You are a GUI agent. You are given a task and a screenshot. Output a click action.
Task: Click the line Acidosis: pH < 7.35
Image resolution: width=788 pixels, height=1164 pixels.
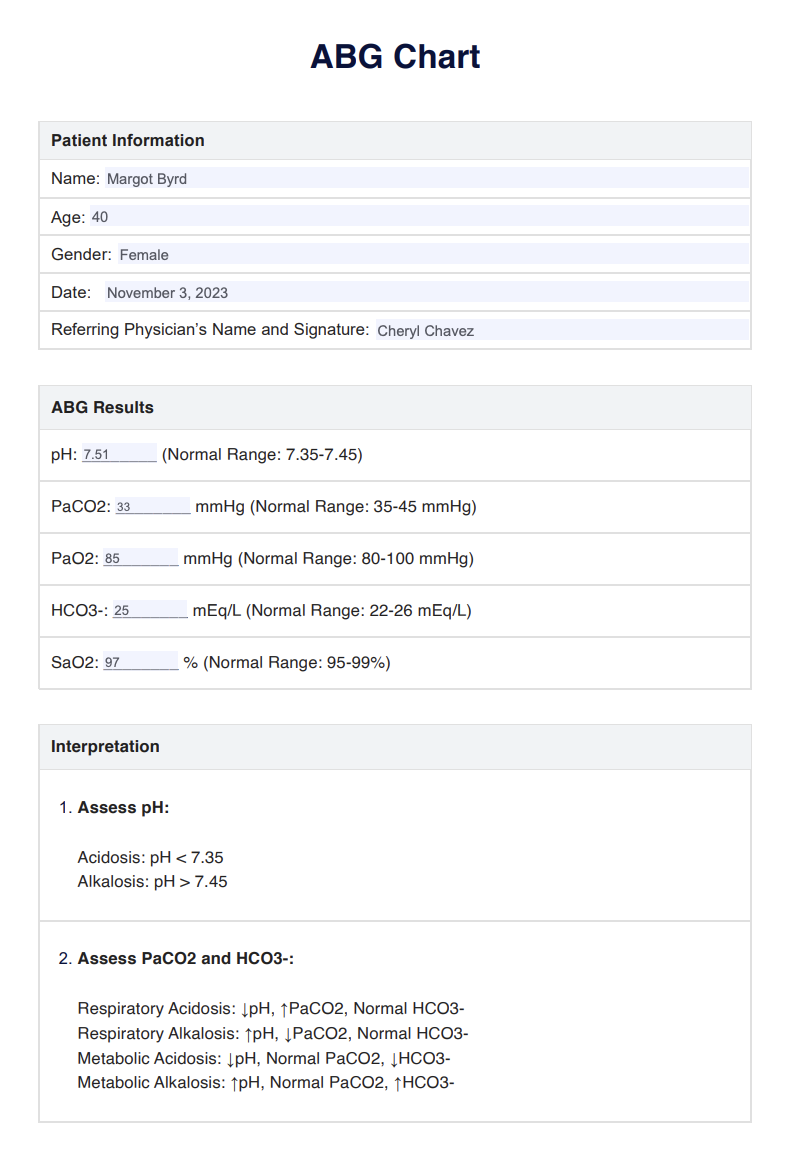(150, 857)
